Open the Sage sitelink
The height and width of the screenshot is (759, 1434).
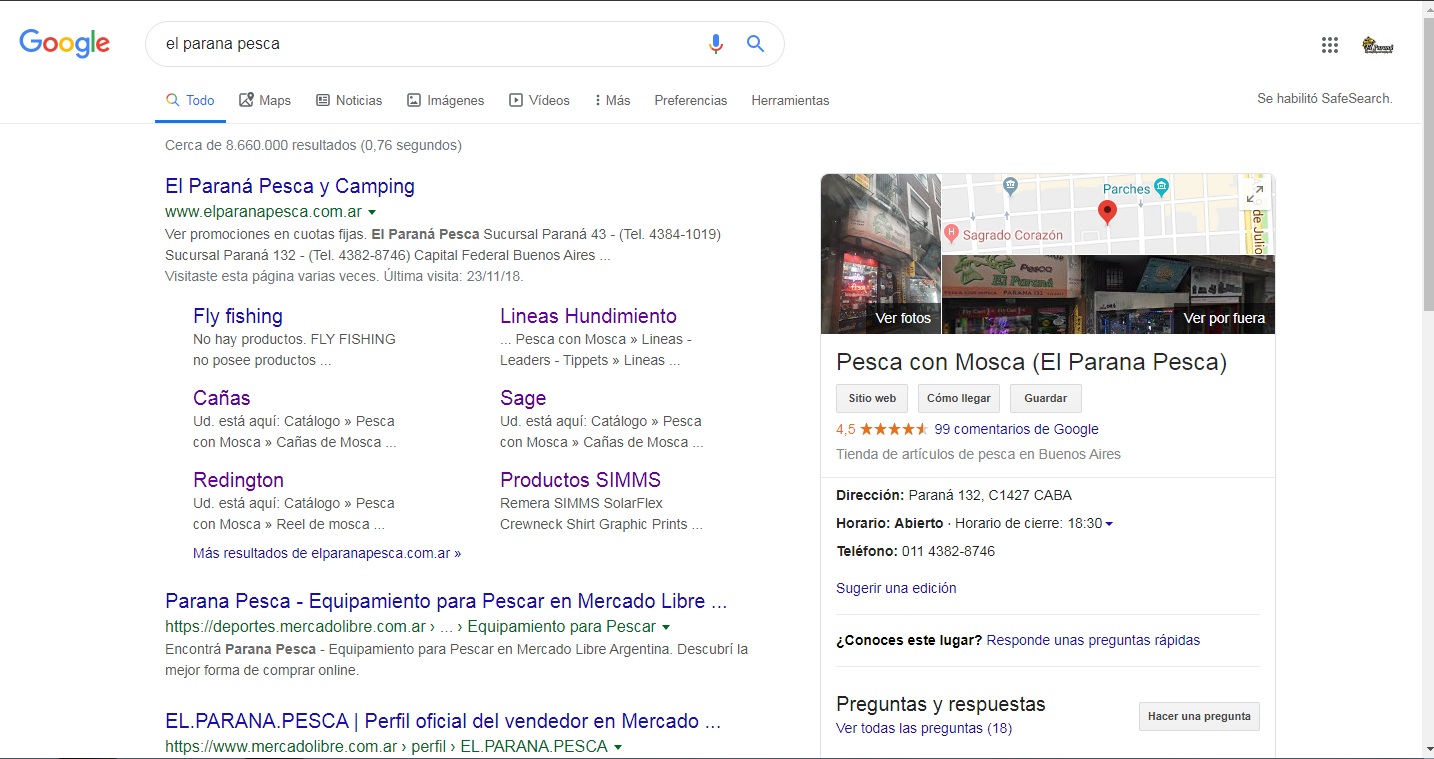click(x=523, y=398)
